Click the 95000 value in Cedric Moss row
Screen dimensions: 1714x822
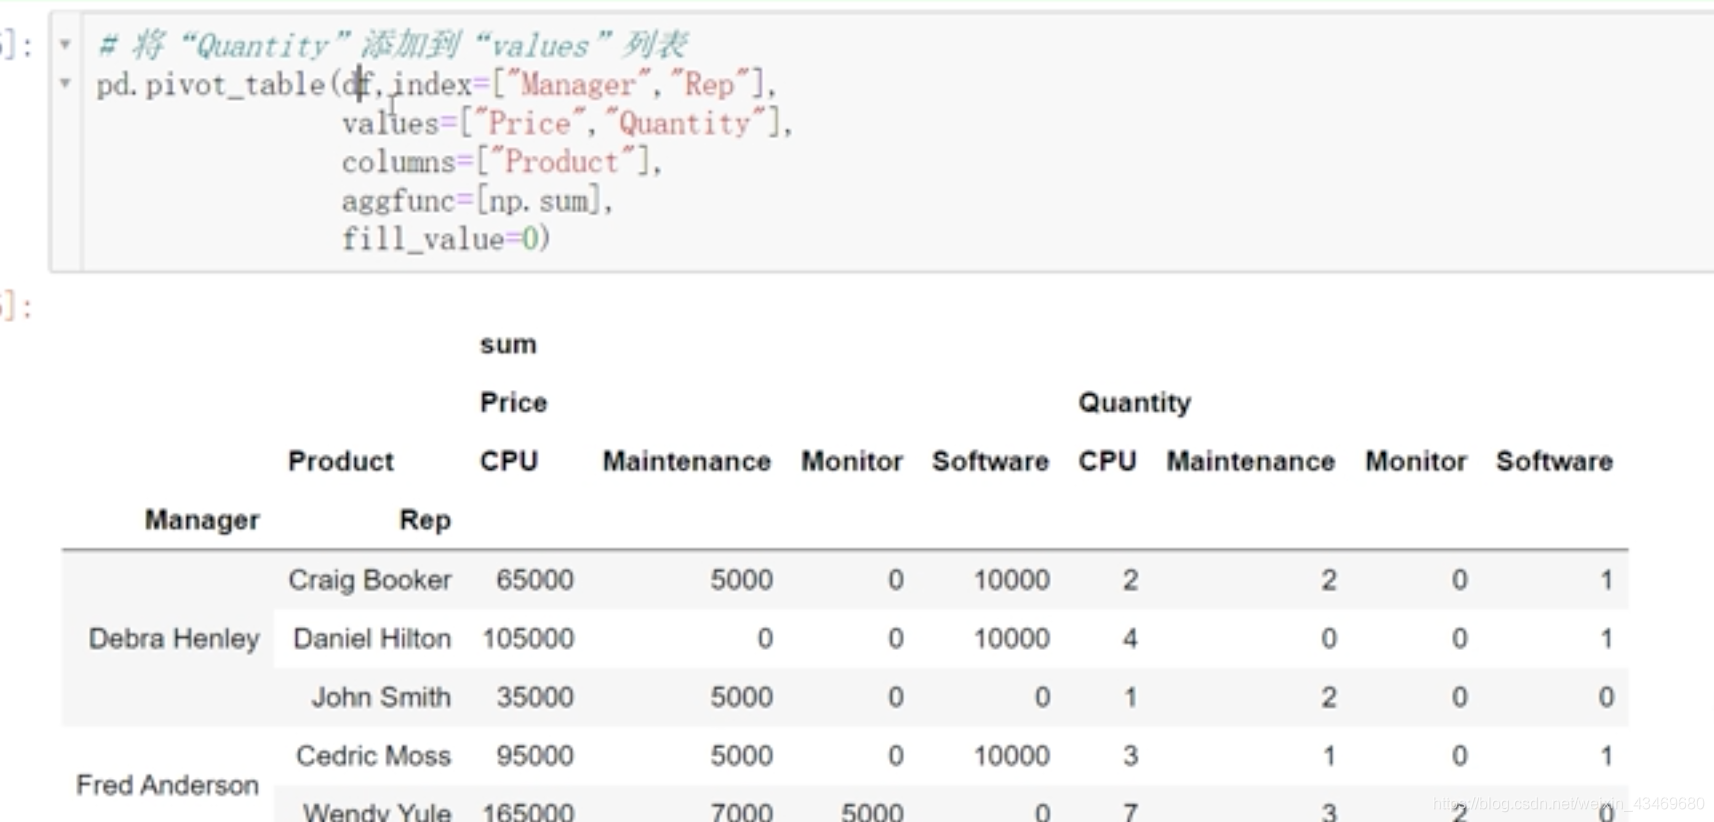[535, 756]
